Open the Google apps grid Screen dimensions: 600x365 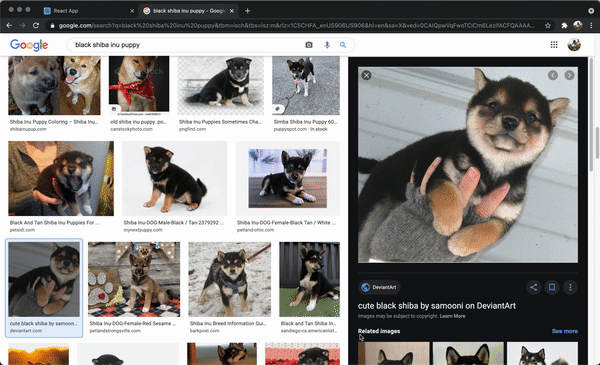[x=554, y=45]
